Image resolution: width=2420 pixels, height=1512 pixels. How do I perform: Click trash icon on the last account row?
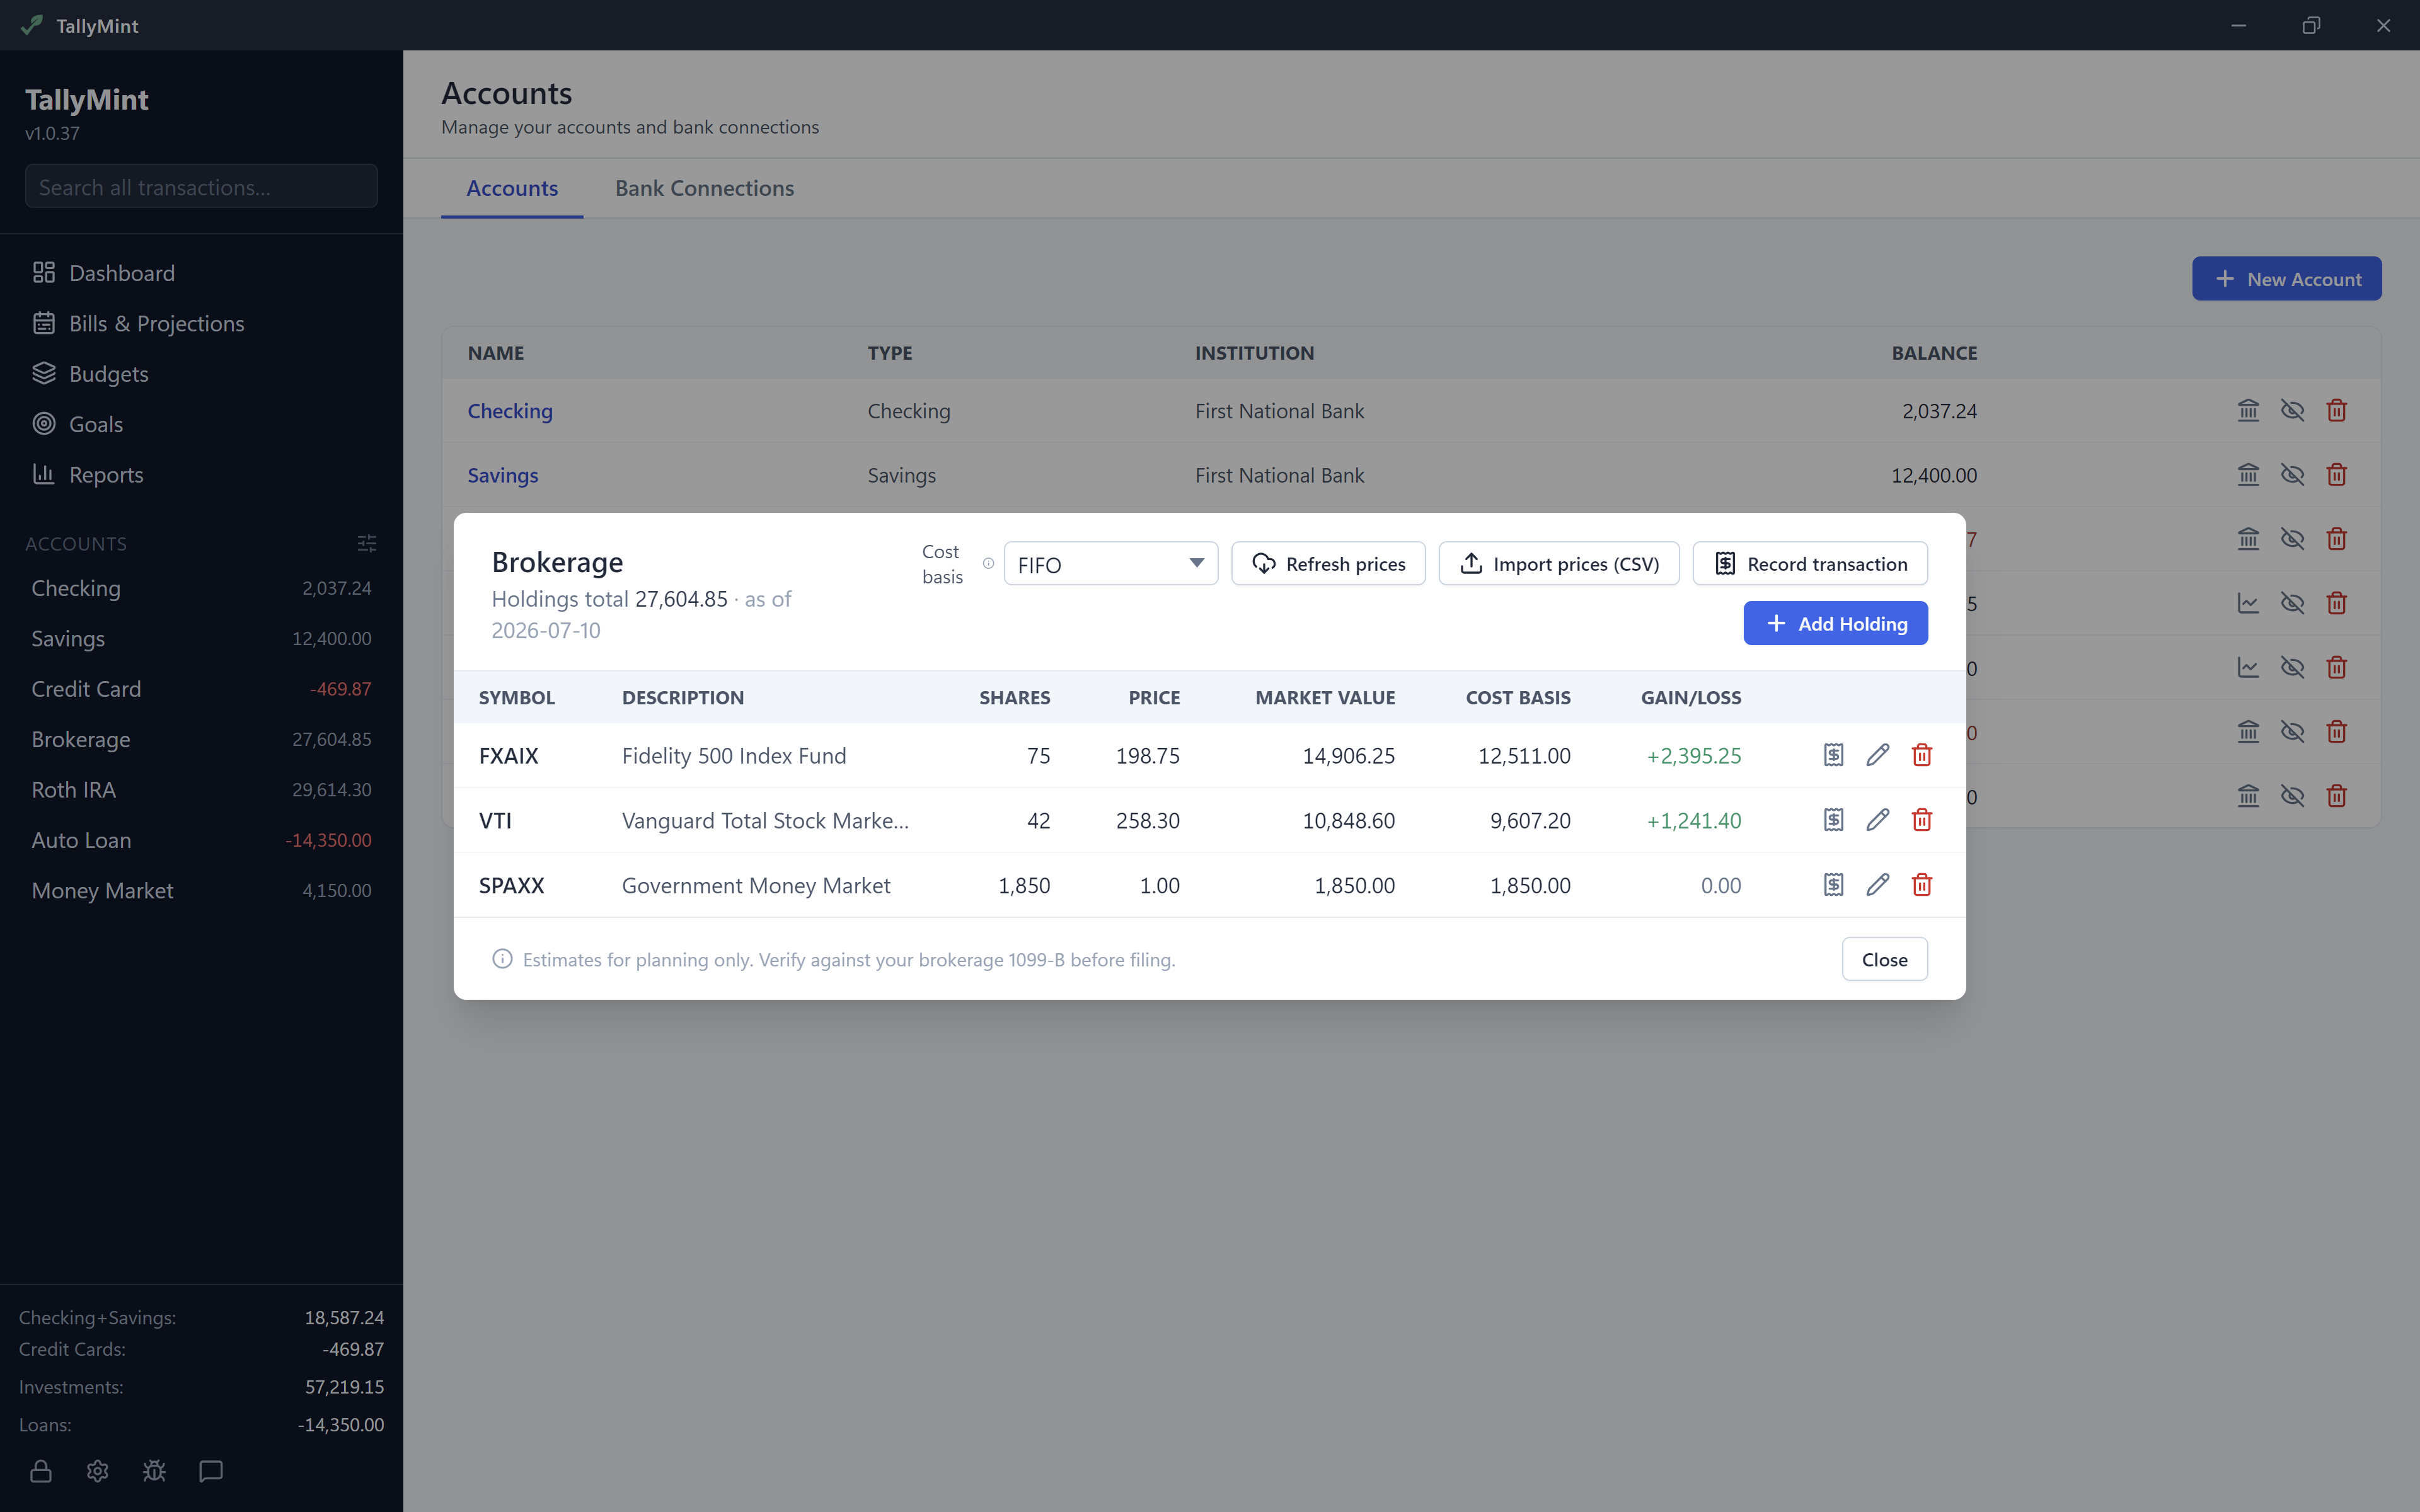(x=2336, y=796)
